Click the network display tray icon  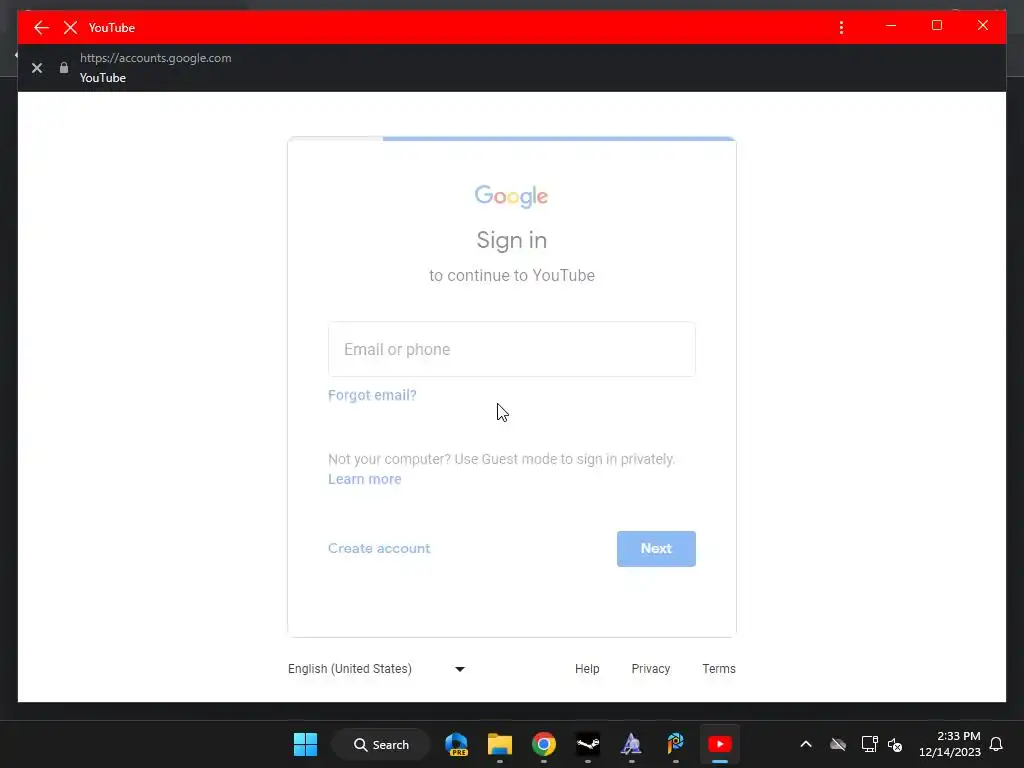[x=869, y=744]
